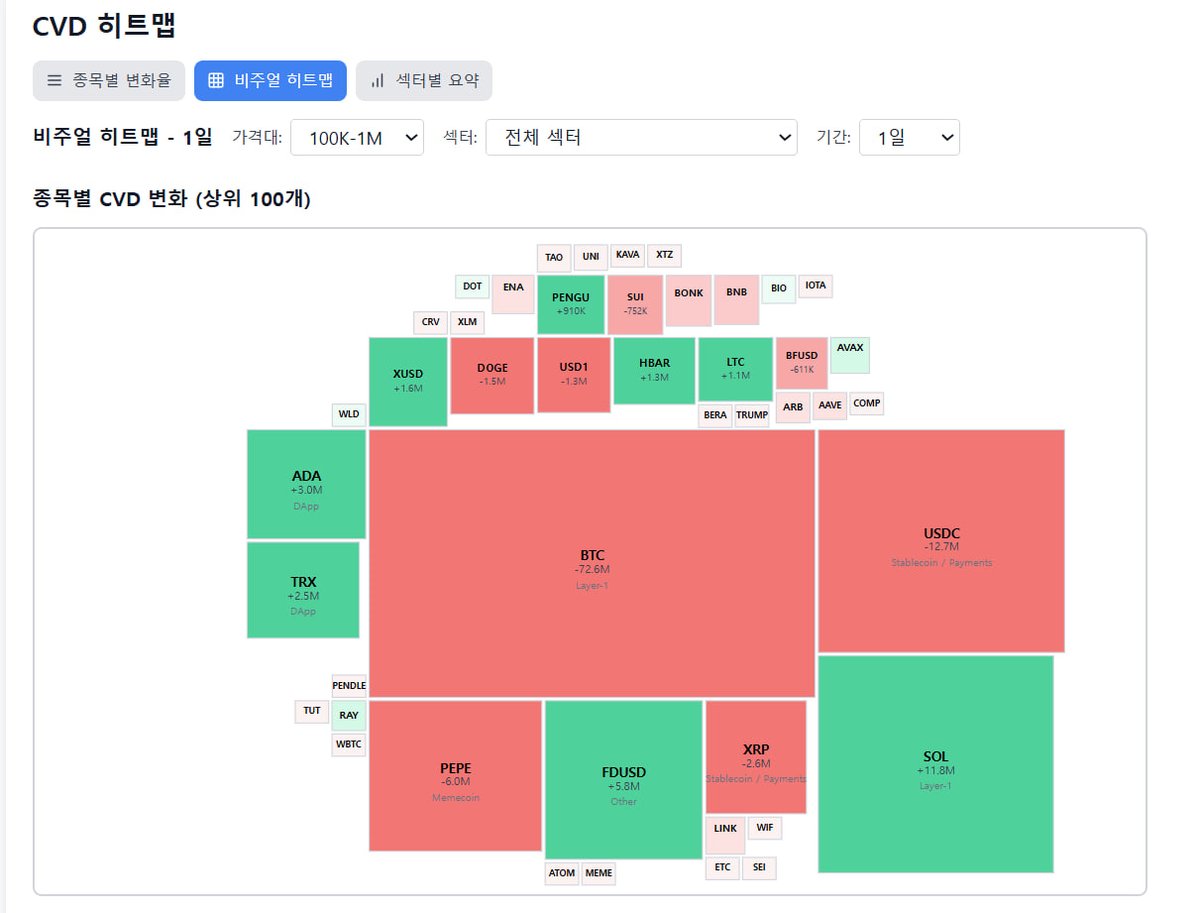The height and width of the screenshot is (913, 1199).
Task: Select the HBAR heatmap tile
Action: 654,370
